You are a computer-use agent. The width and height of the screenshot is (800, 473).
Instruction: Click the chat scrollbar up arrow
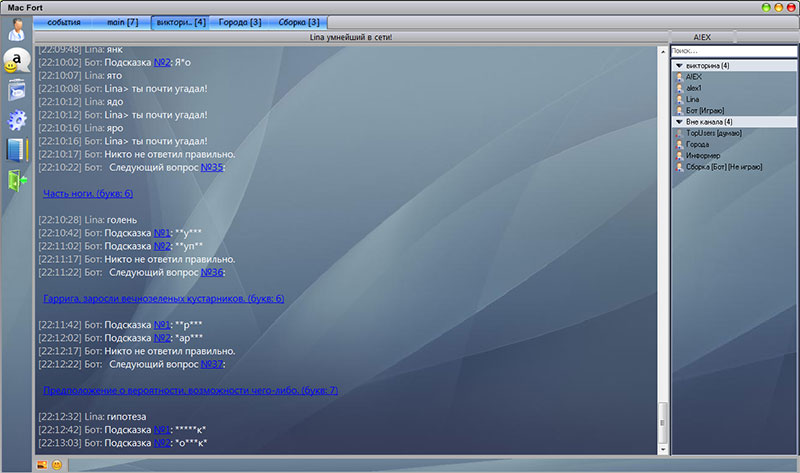[660, 50]
